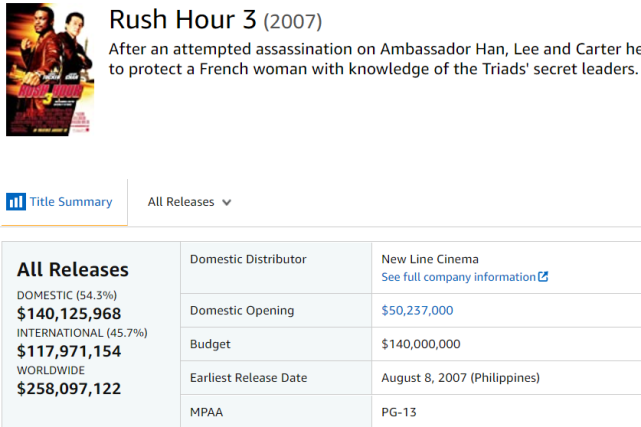
Task: Open the All Releases menu label
Action: pos(181,202)
